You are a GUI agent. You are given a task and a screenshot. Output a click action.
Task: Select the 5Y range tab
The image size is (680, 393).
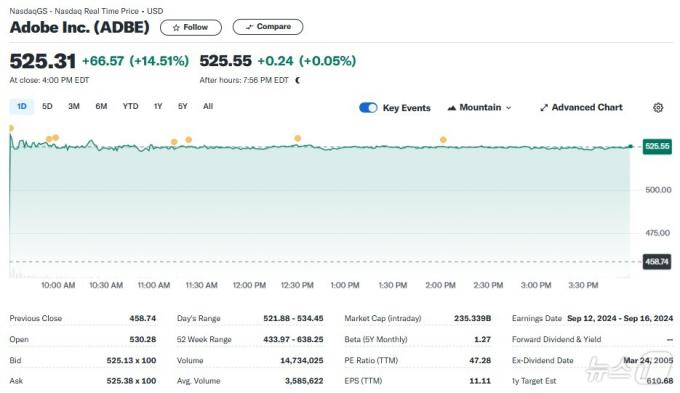click(183, 106)
